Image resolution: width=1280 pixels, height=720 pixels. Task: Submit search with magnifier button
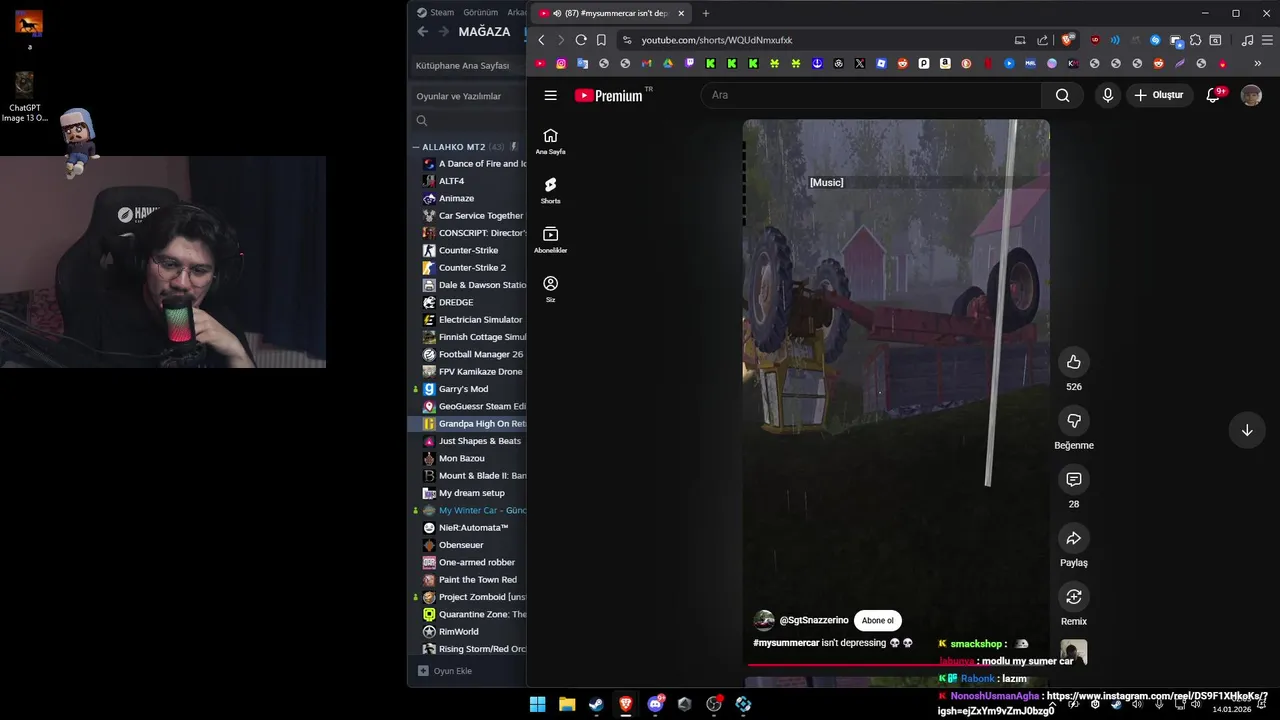[x=1062, y=95]
